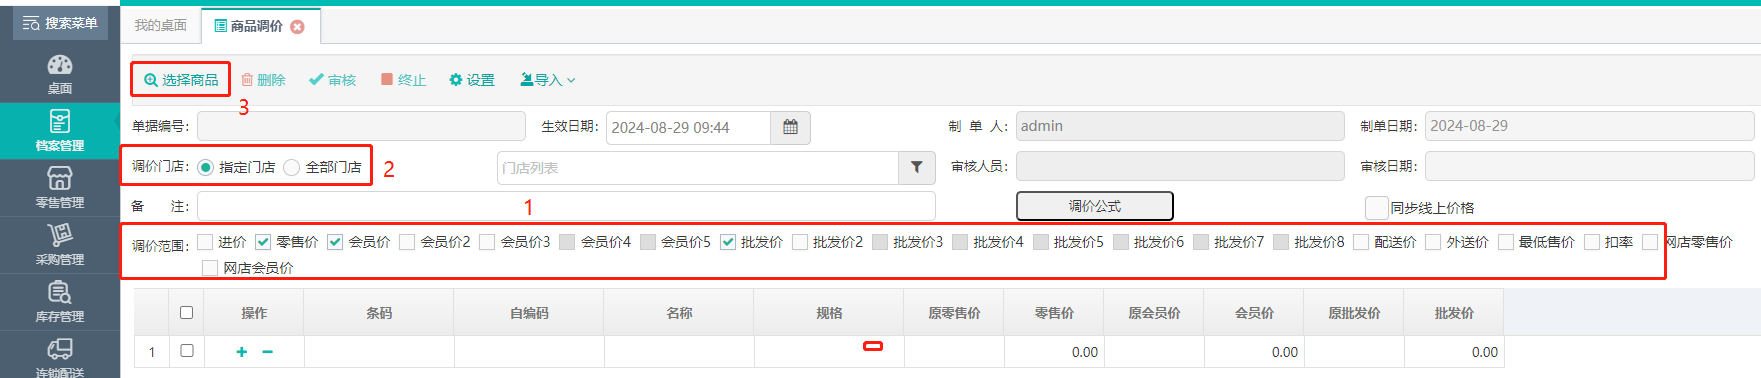Open 库存管理 in sidebar
Image resolution: width=1761 pixels, height=378 pixels.
click(x=60, y=301)
